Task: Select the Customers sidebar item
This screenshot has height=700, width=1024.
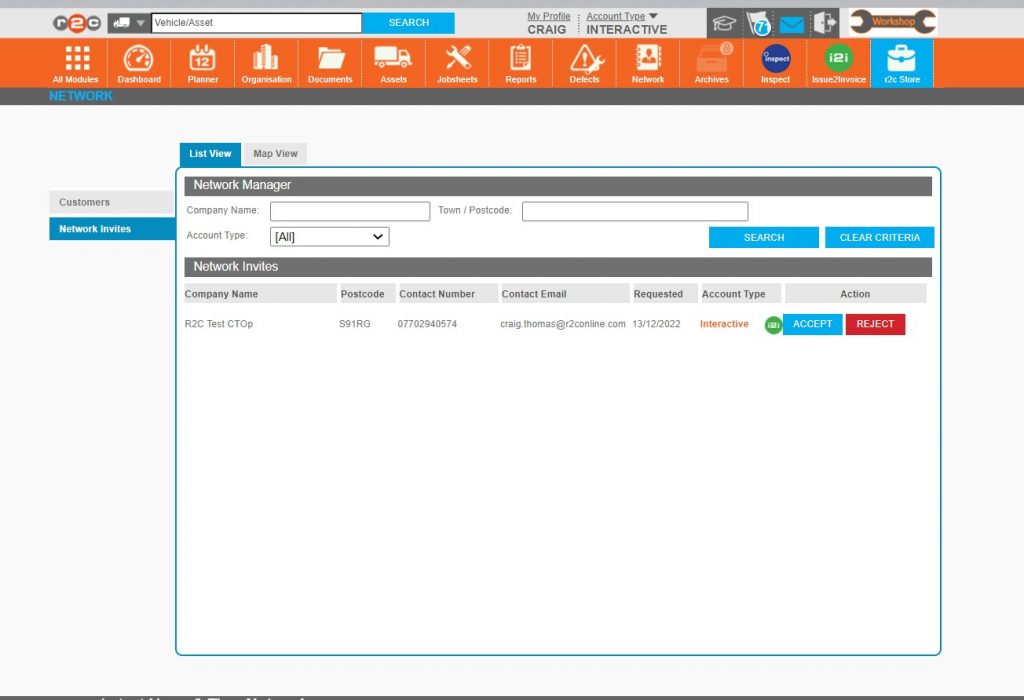Action: tap(111, 202)
